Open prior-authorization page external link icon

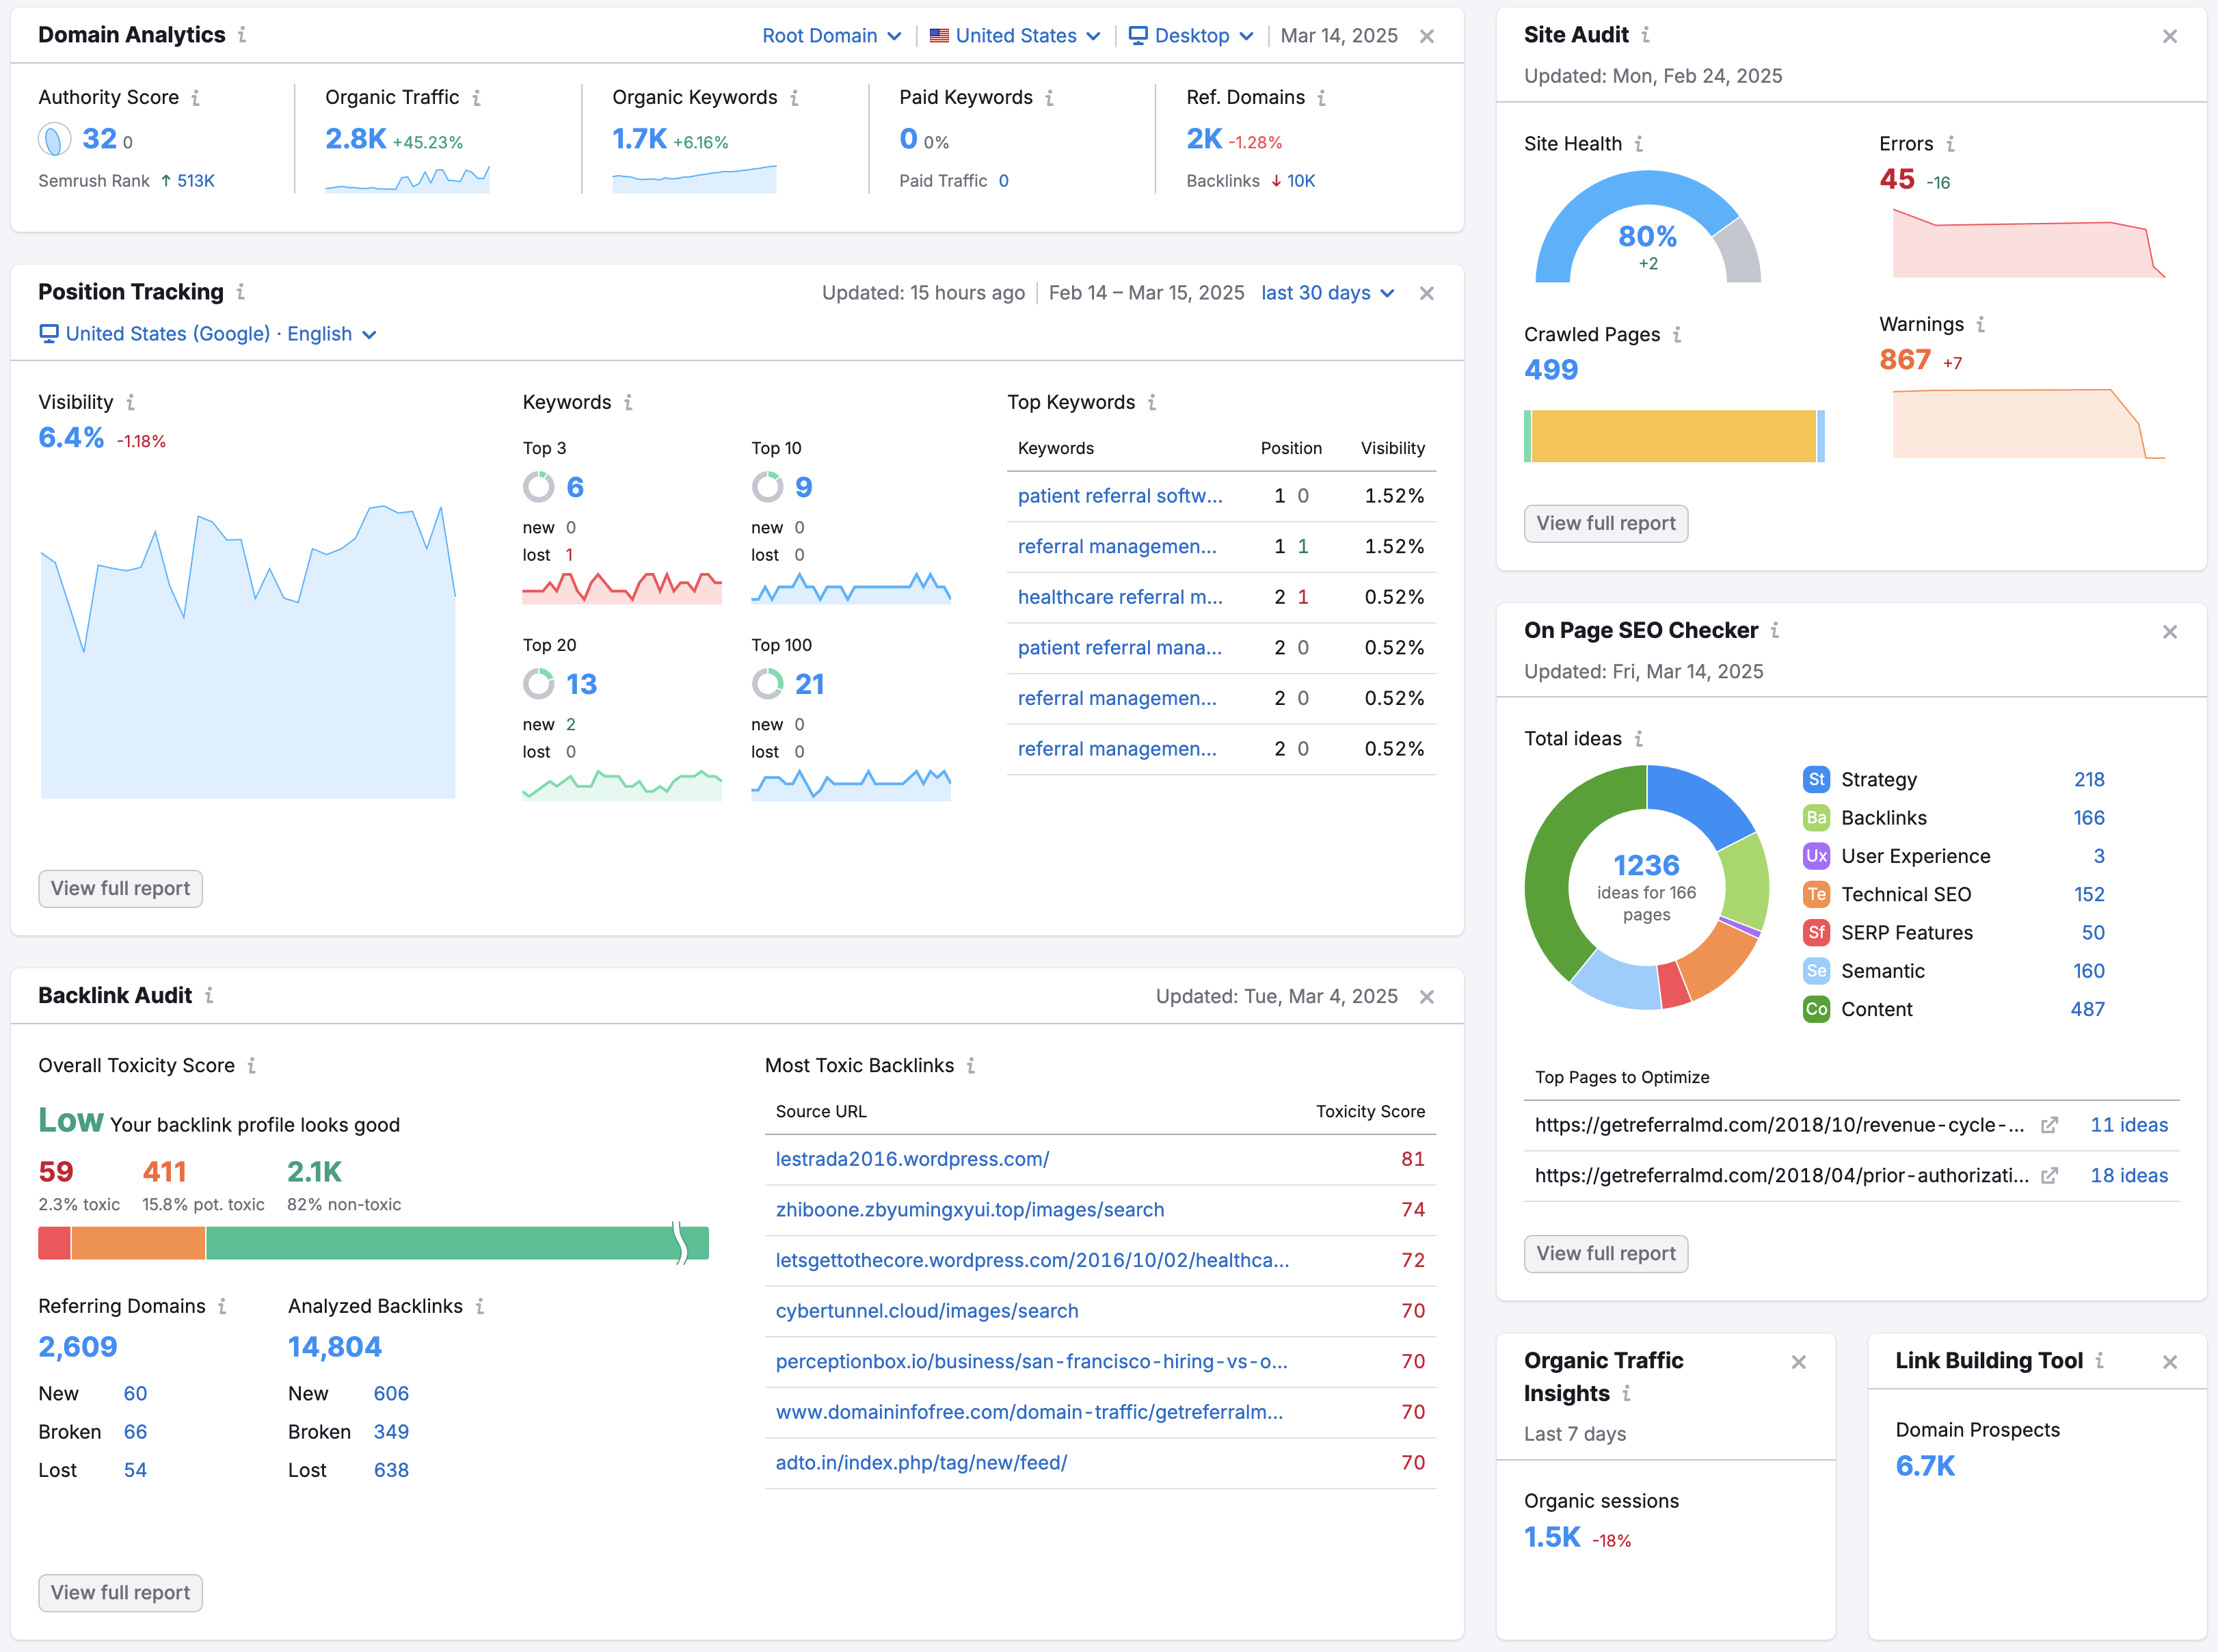(x=2049, y=1176)
